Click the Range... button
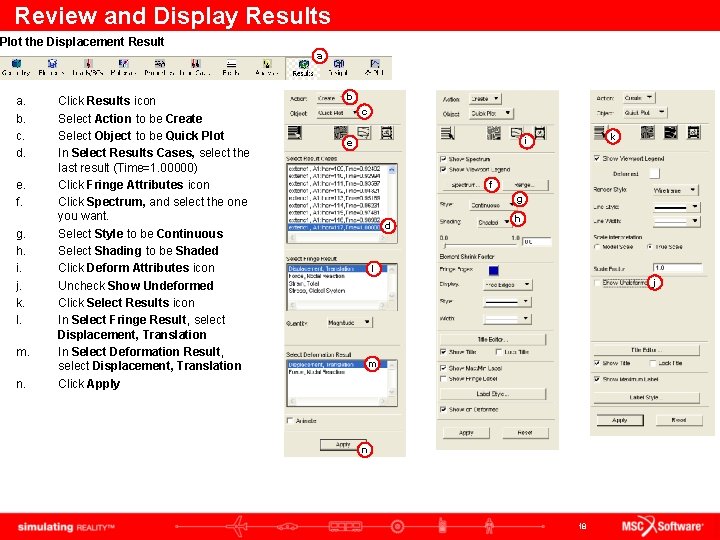Image resolution: width=720 pixels, height=540 pixels. (525, 185)
